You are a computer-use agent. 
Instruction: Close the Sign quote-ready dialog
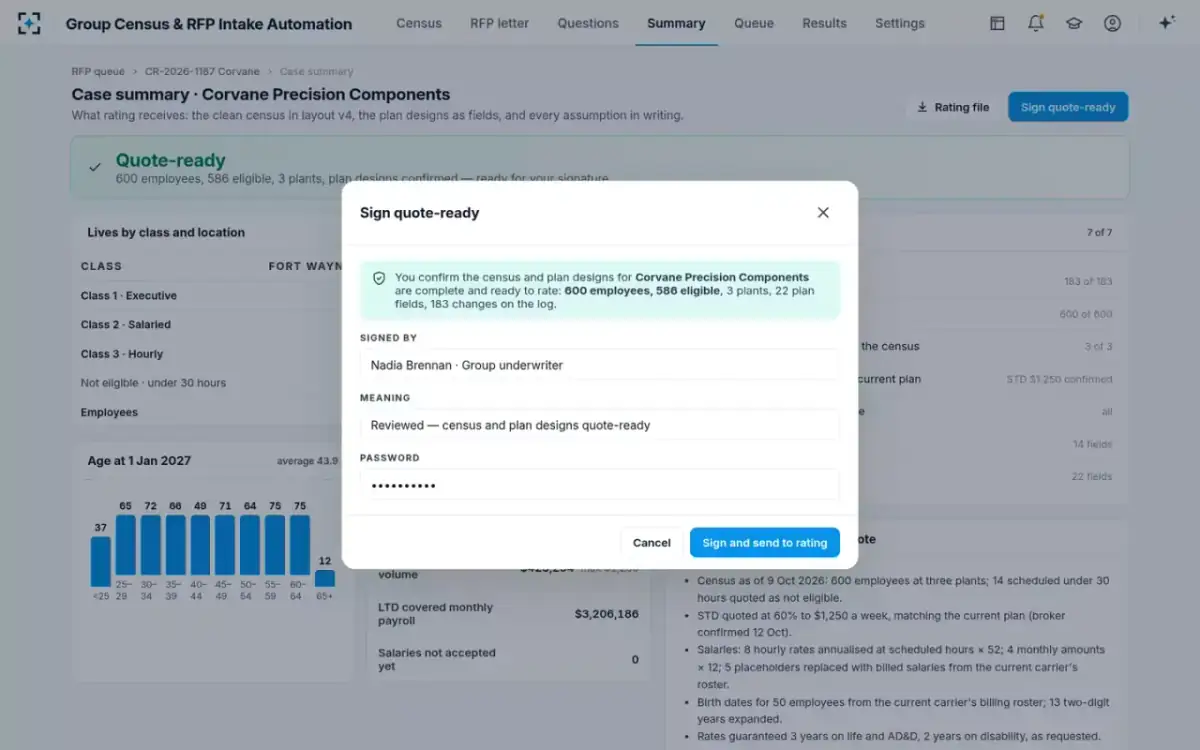click(x=823, y=213)
